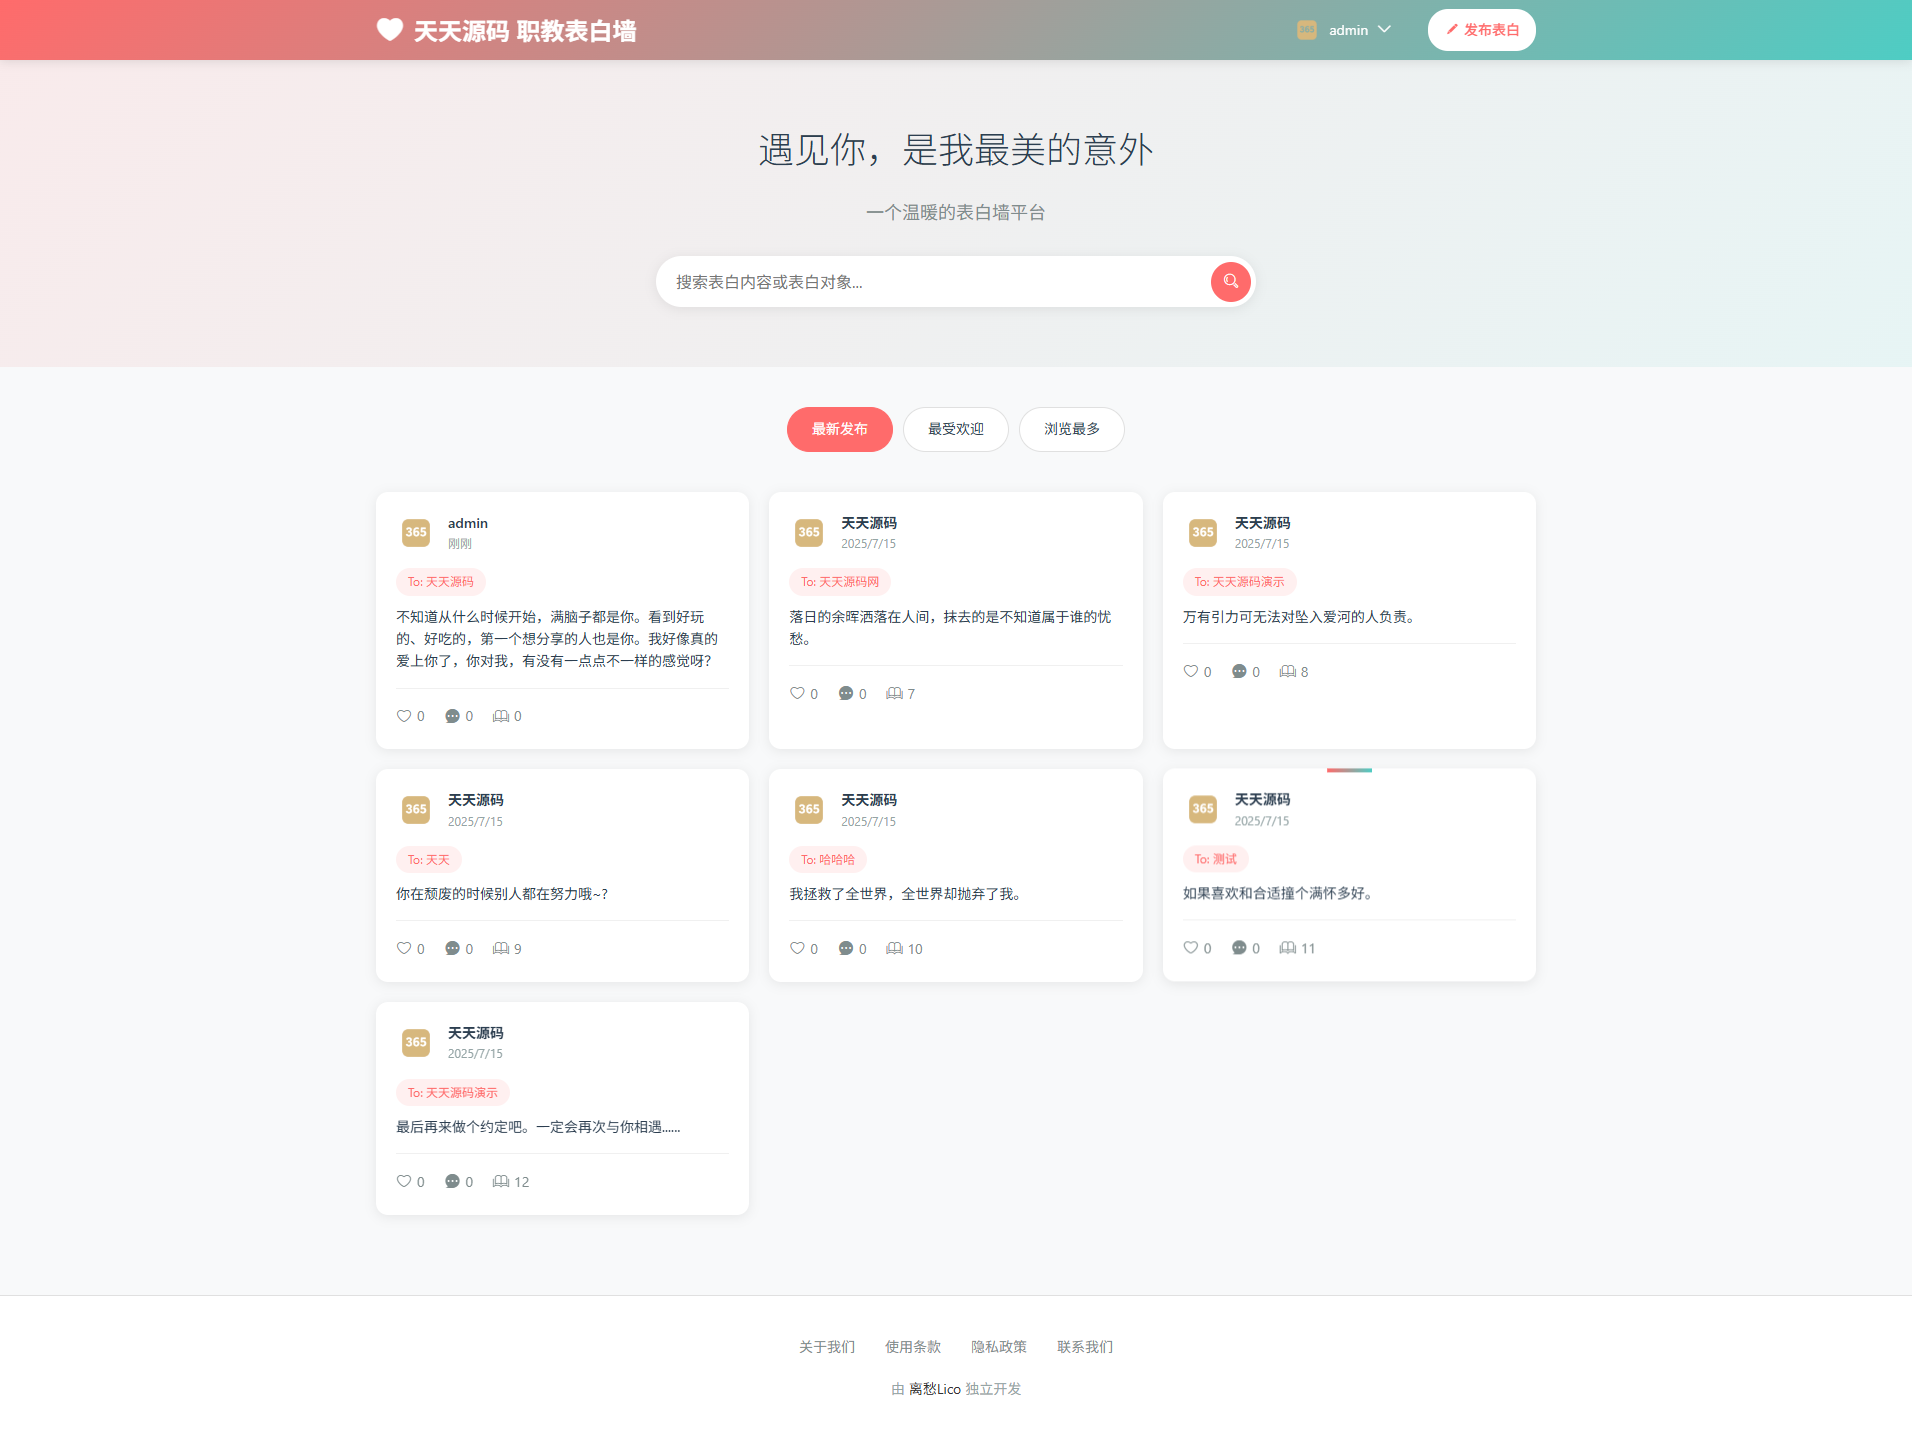The height and width of the screenshot is (1441, 1912).
Task: Click the 发布表白 button
Action: pyautogui.click(x=1481, y=29)
